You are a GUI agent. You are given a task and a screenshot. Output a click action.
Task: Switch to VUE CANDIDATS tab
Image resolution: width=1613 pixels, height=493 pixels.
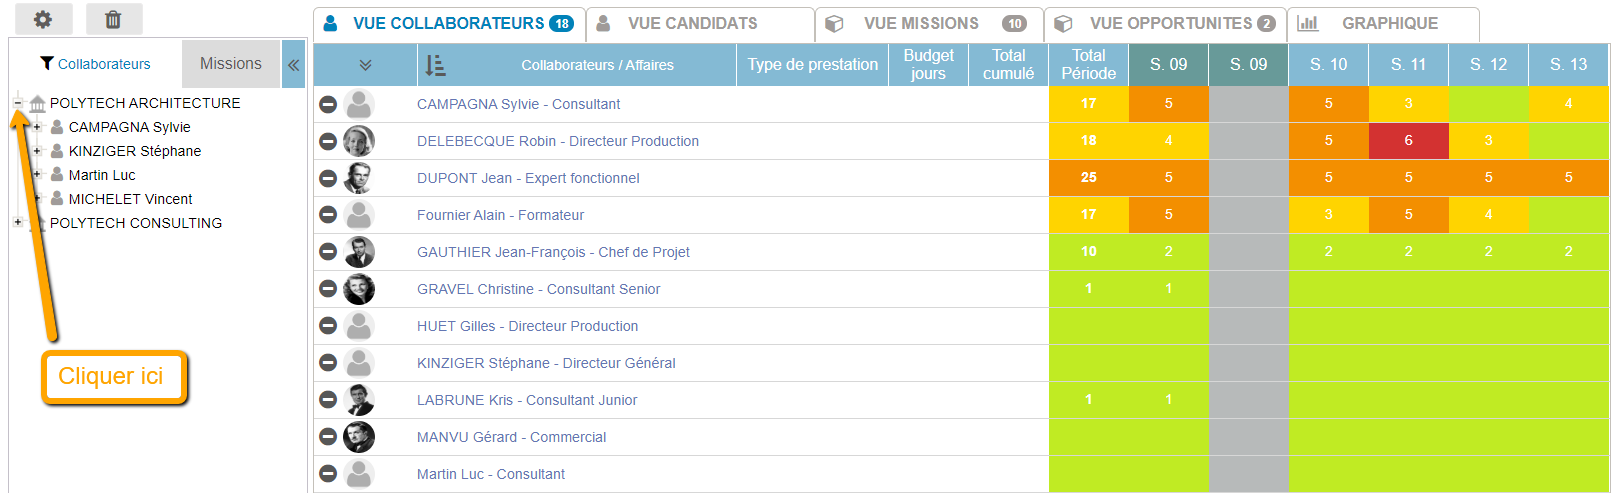[x=692, y=23]
